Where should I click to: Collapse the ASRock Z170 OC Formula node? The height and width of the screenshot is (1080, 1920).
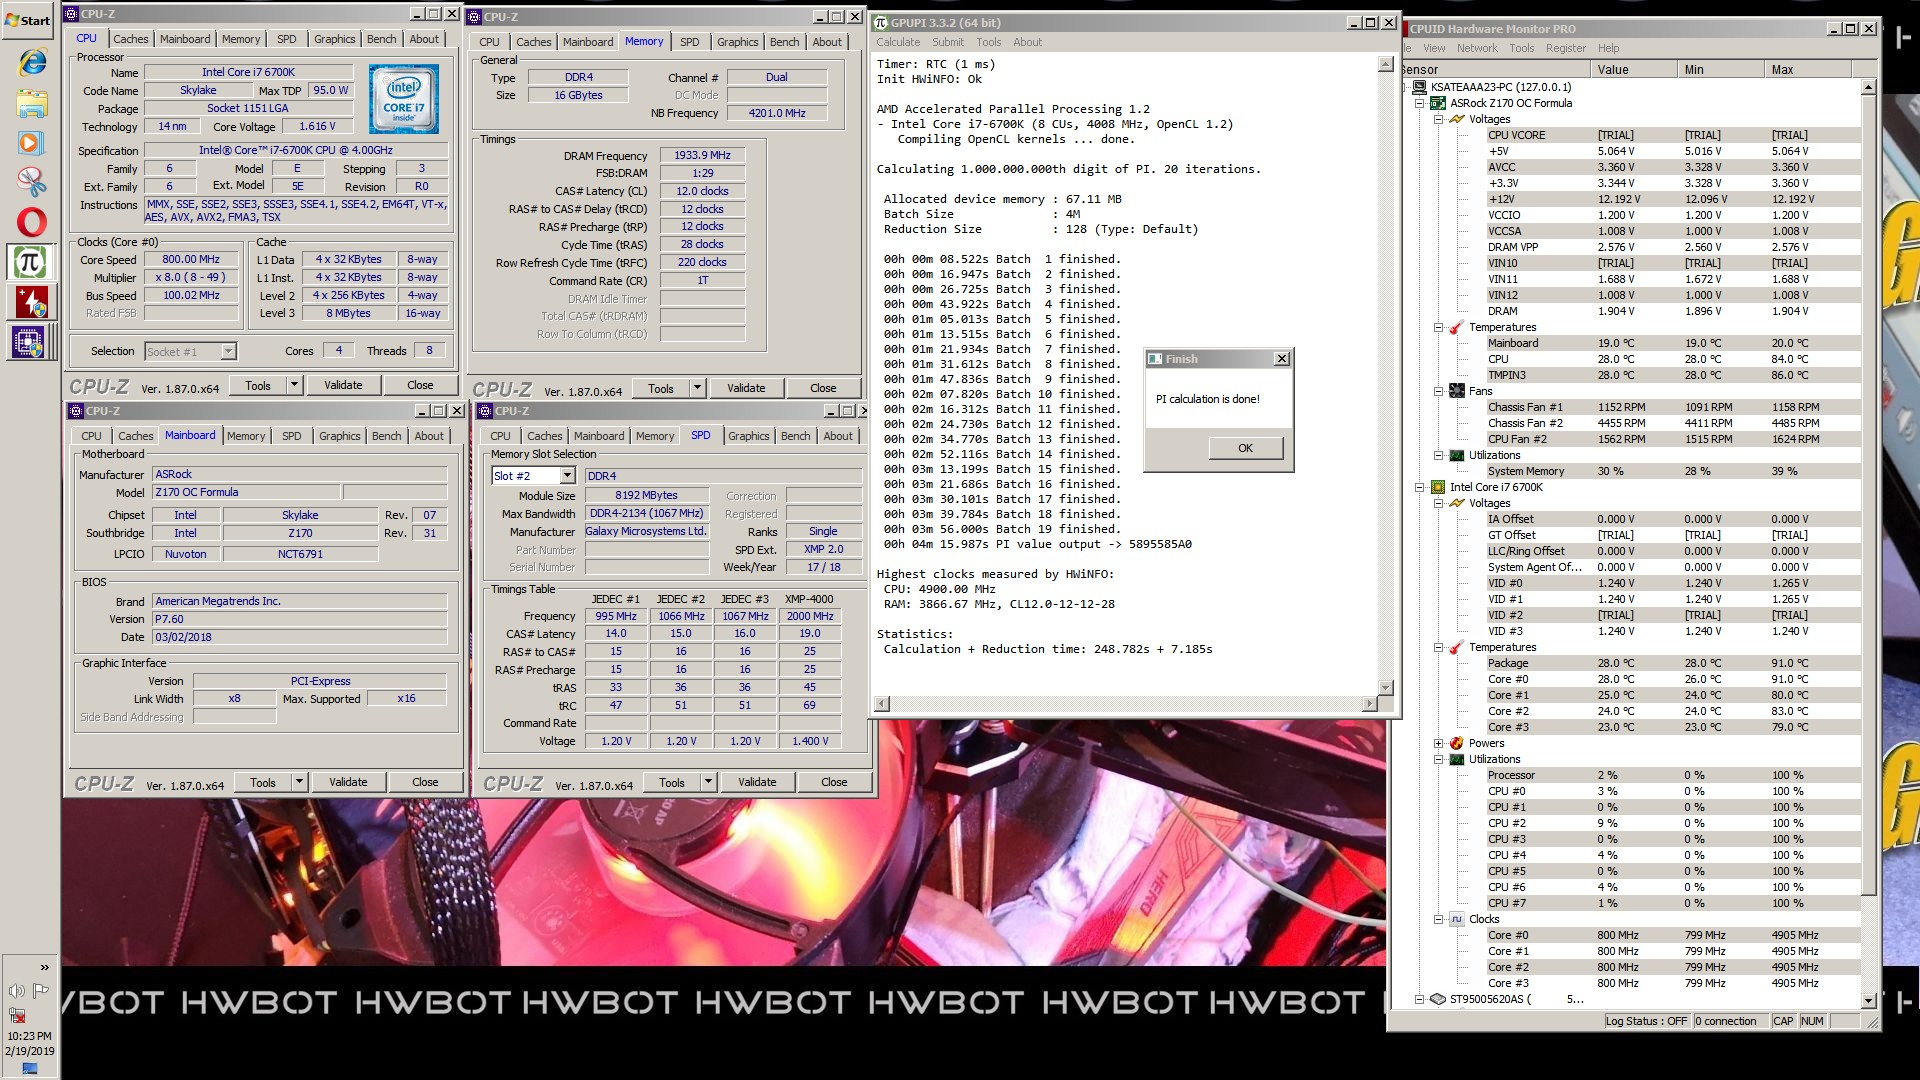[x=1420, y=103]
